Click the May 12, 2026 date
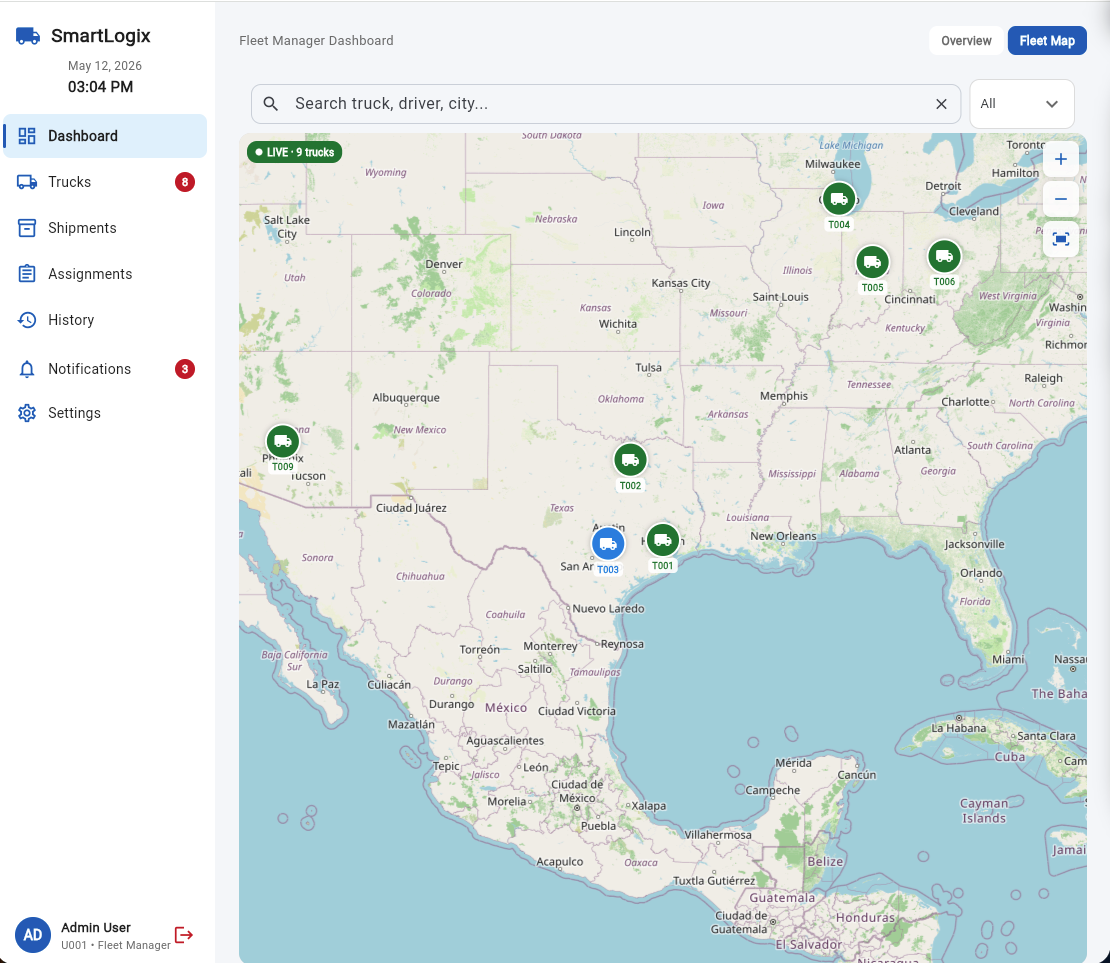This screenshot has width=1110, height=963. pyautogui.click(x=105, y=66)
